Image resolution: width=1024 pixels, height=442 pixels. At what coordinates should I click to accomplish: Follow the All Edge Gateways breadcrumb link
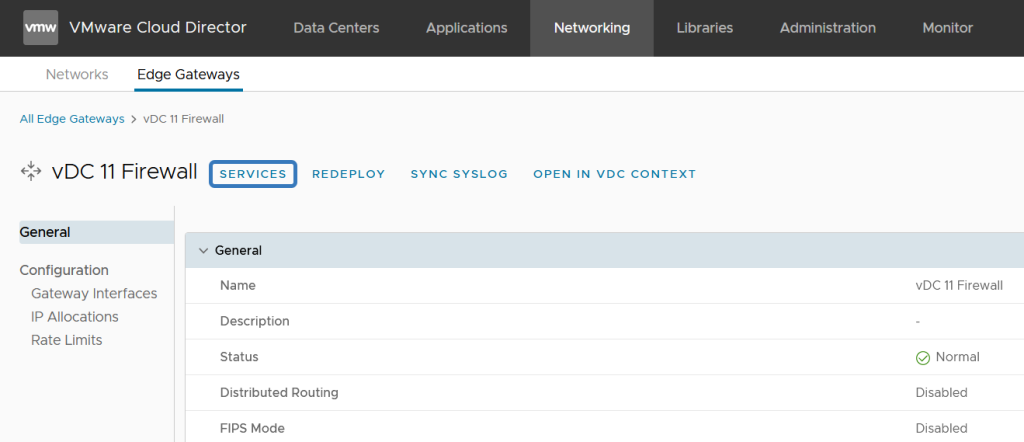pos(72,119)
